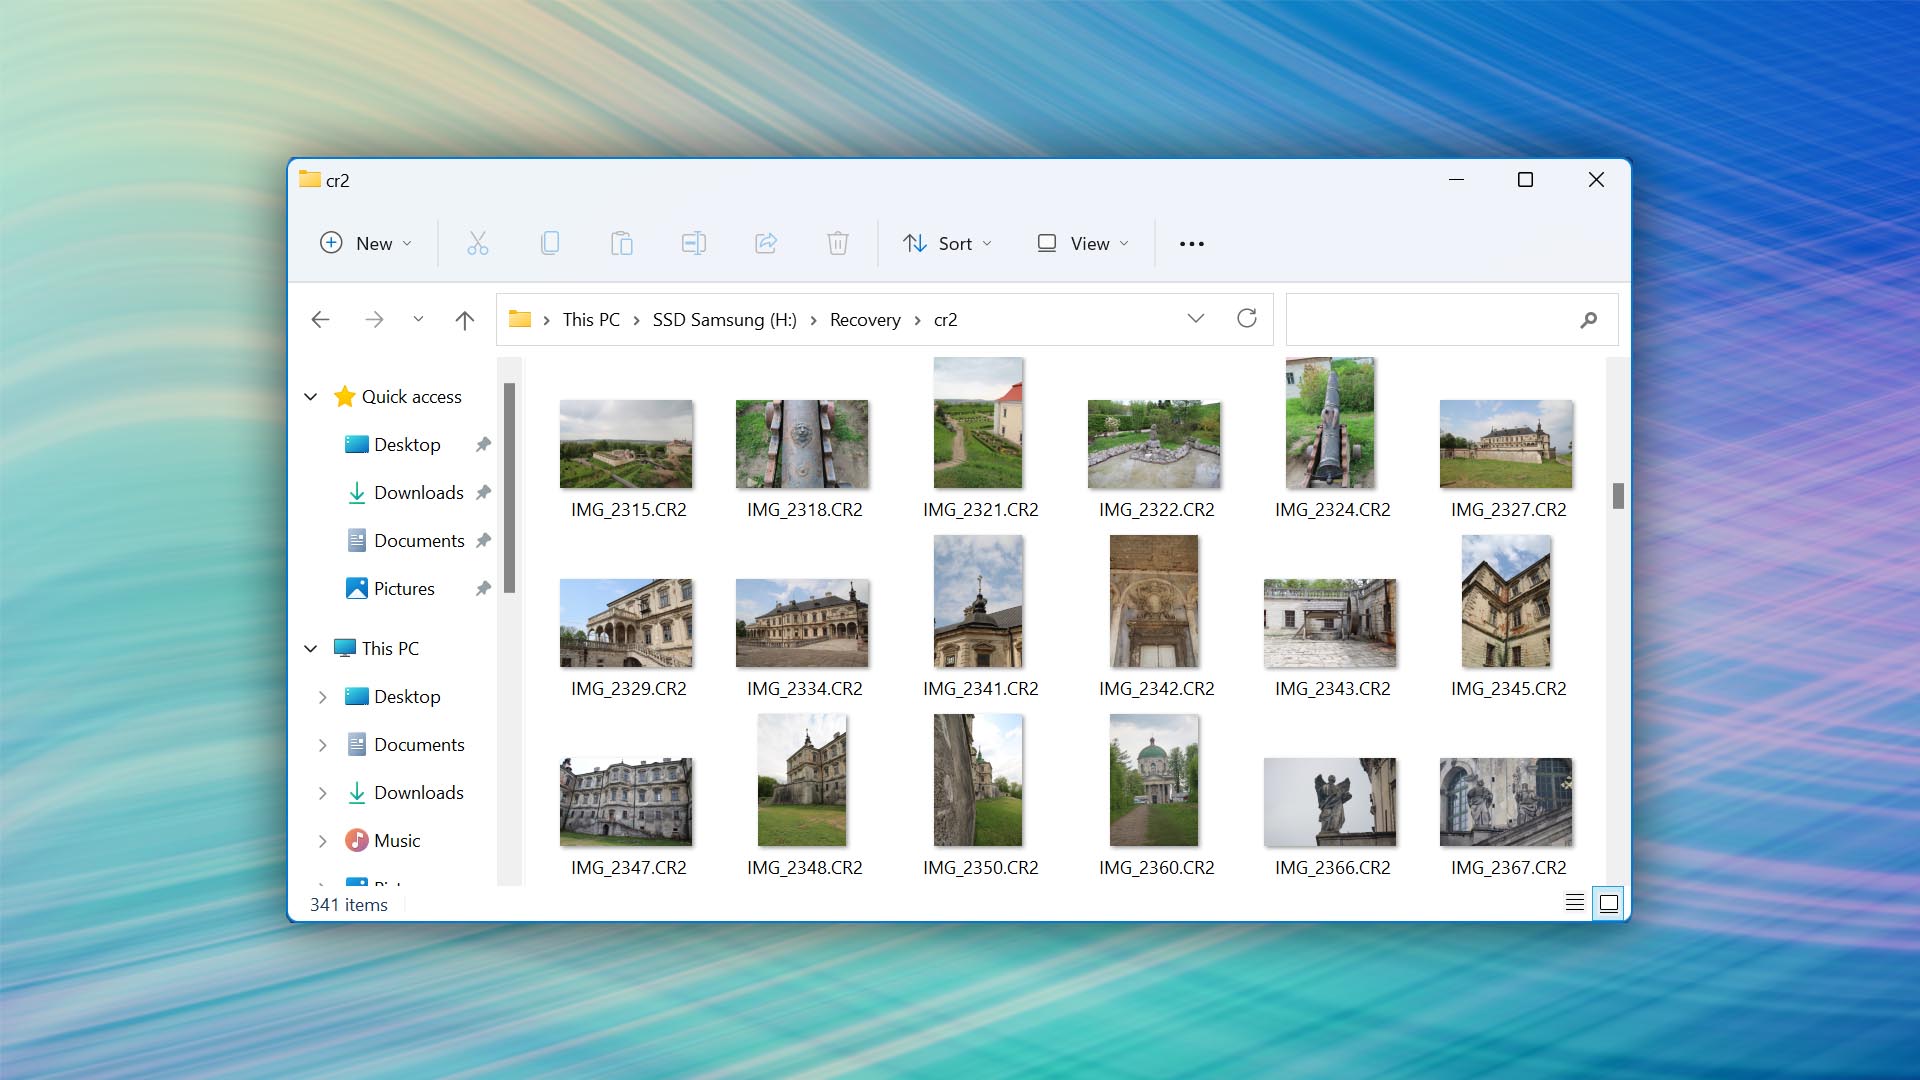Viewport: 1920px width, 1080px height.
Task: Click the New button
Action: [x=365, y=243]
